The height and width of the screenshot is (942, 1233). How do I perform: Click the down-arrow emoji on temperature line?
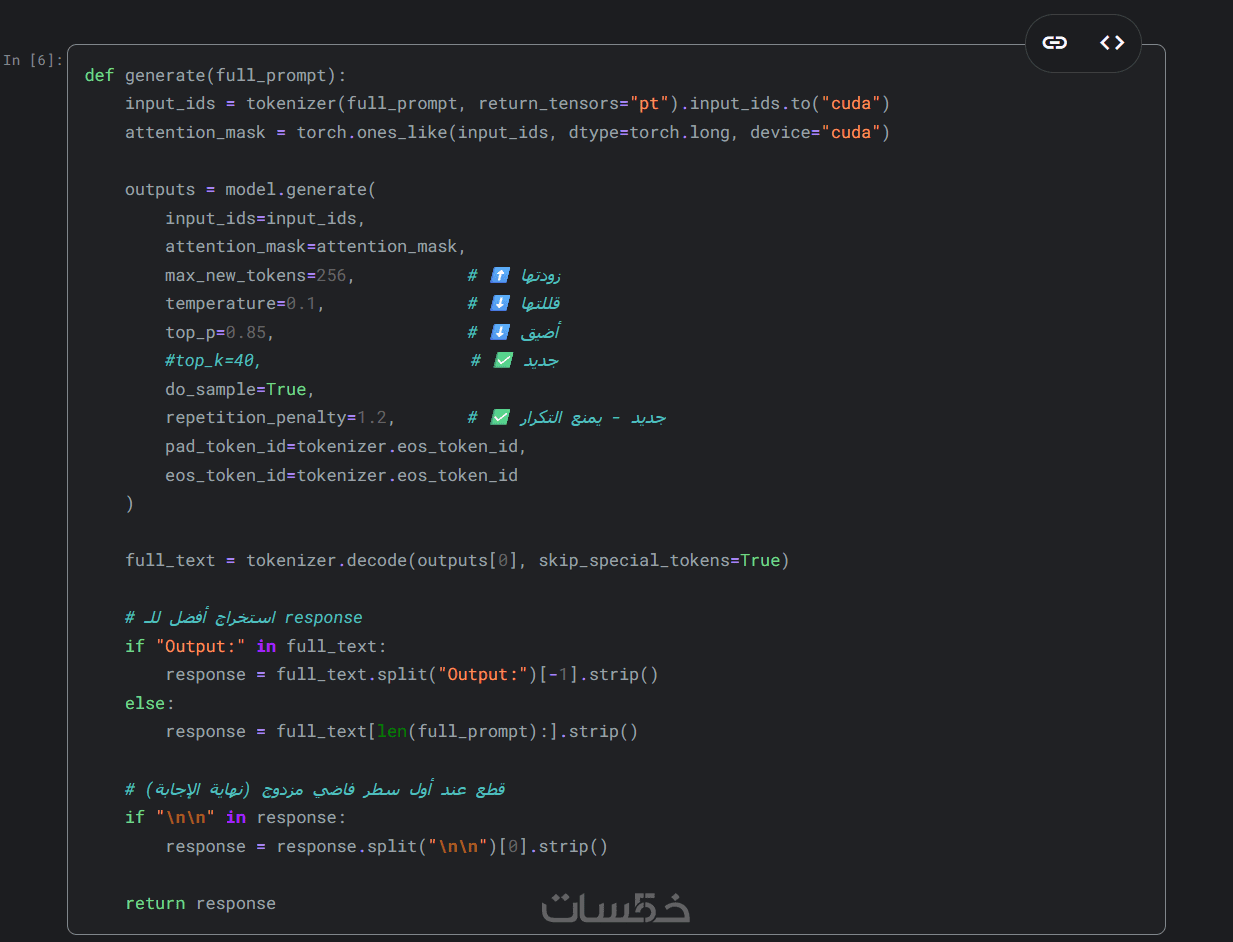click(x=499, y=304)
